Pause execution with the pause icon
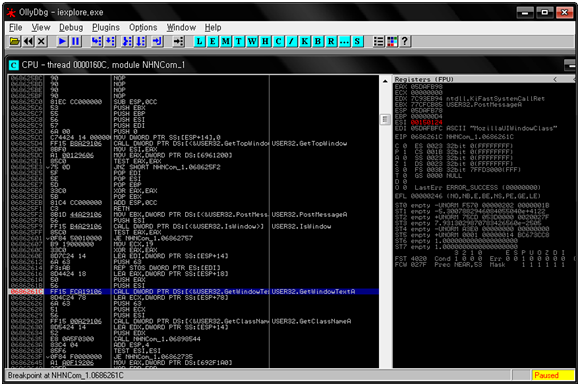580x386 pixels. 75,41
